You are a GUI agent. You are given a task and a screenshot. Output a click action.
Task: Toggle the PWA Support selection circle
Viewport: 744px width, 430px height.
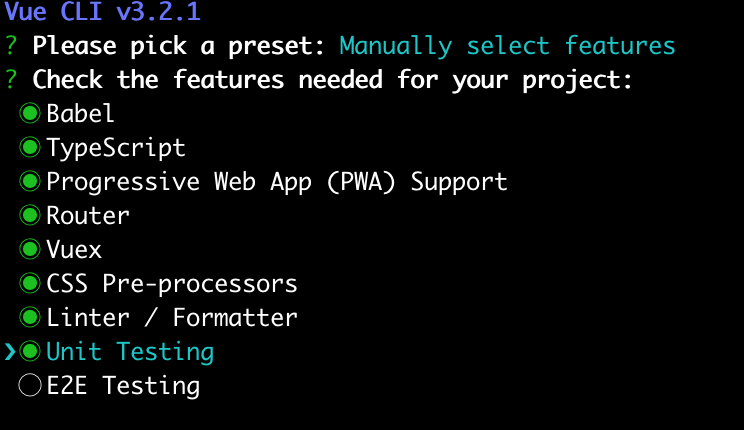[x=30, y=182]
